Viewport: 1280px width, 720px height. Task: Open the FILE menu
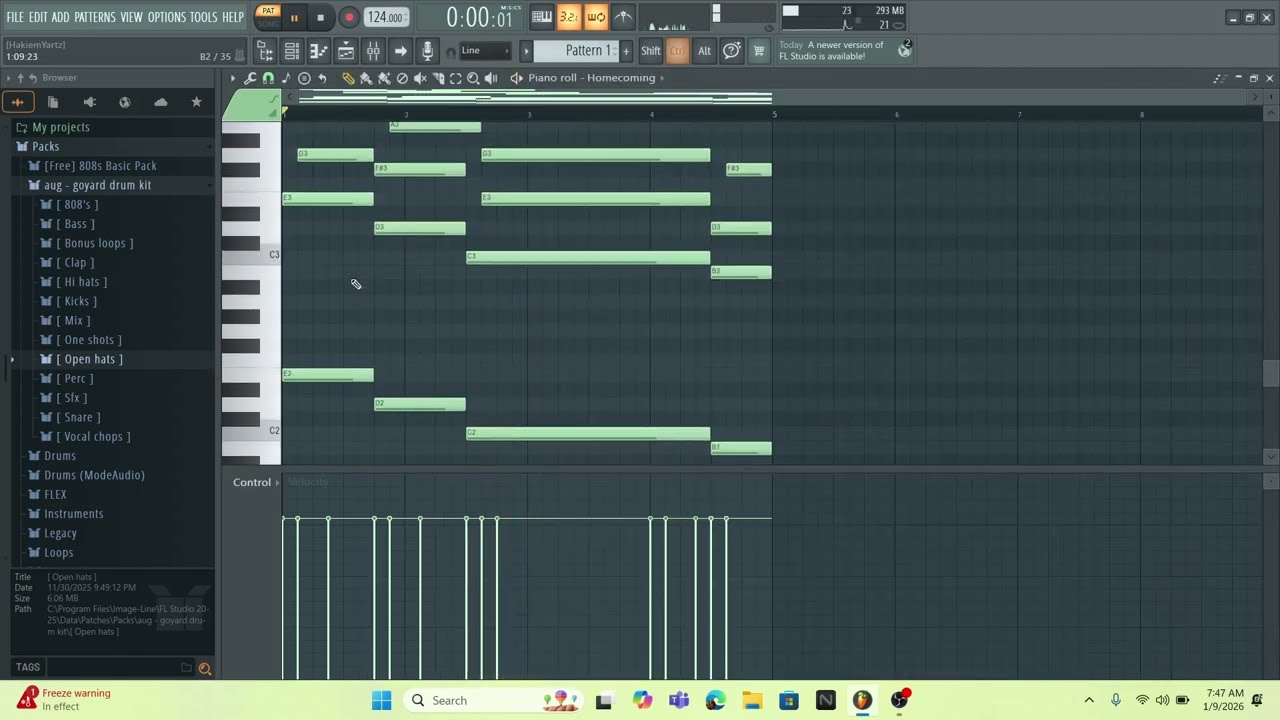(x=15, y=17)
